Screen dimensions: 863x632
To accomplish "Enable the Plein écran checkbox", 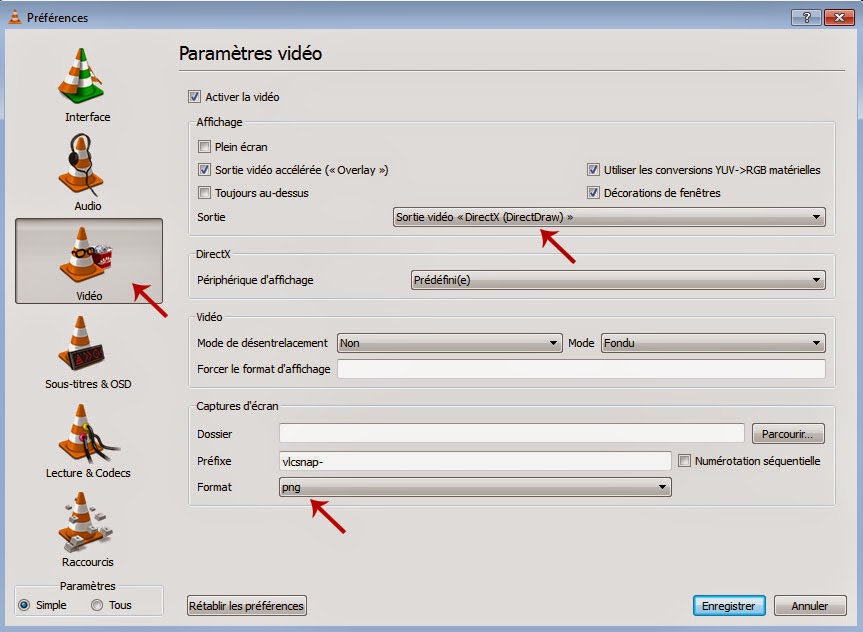I will tap(204, 147).
